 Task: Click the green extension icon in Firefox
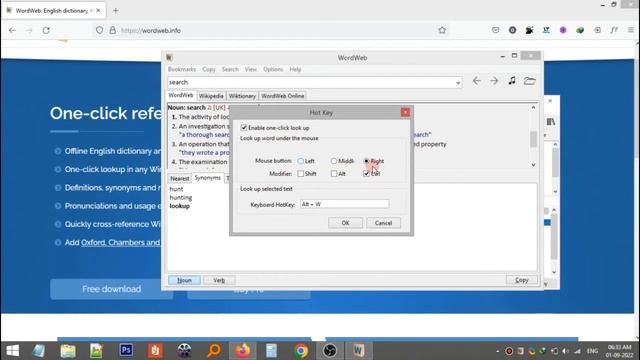coord(580,30)
